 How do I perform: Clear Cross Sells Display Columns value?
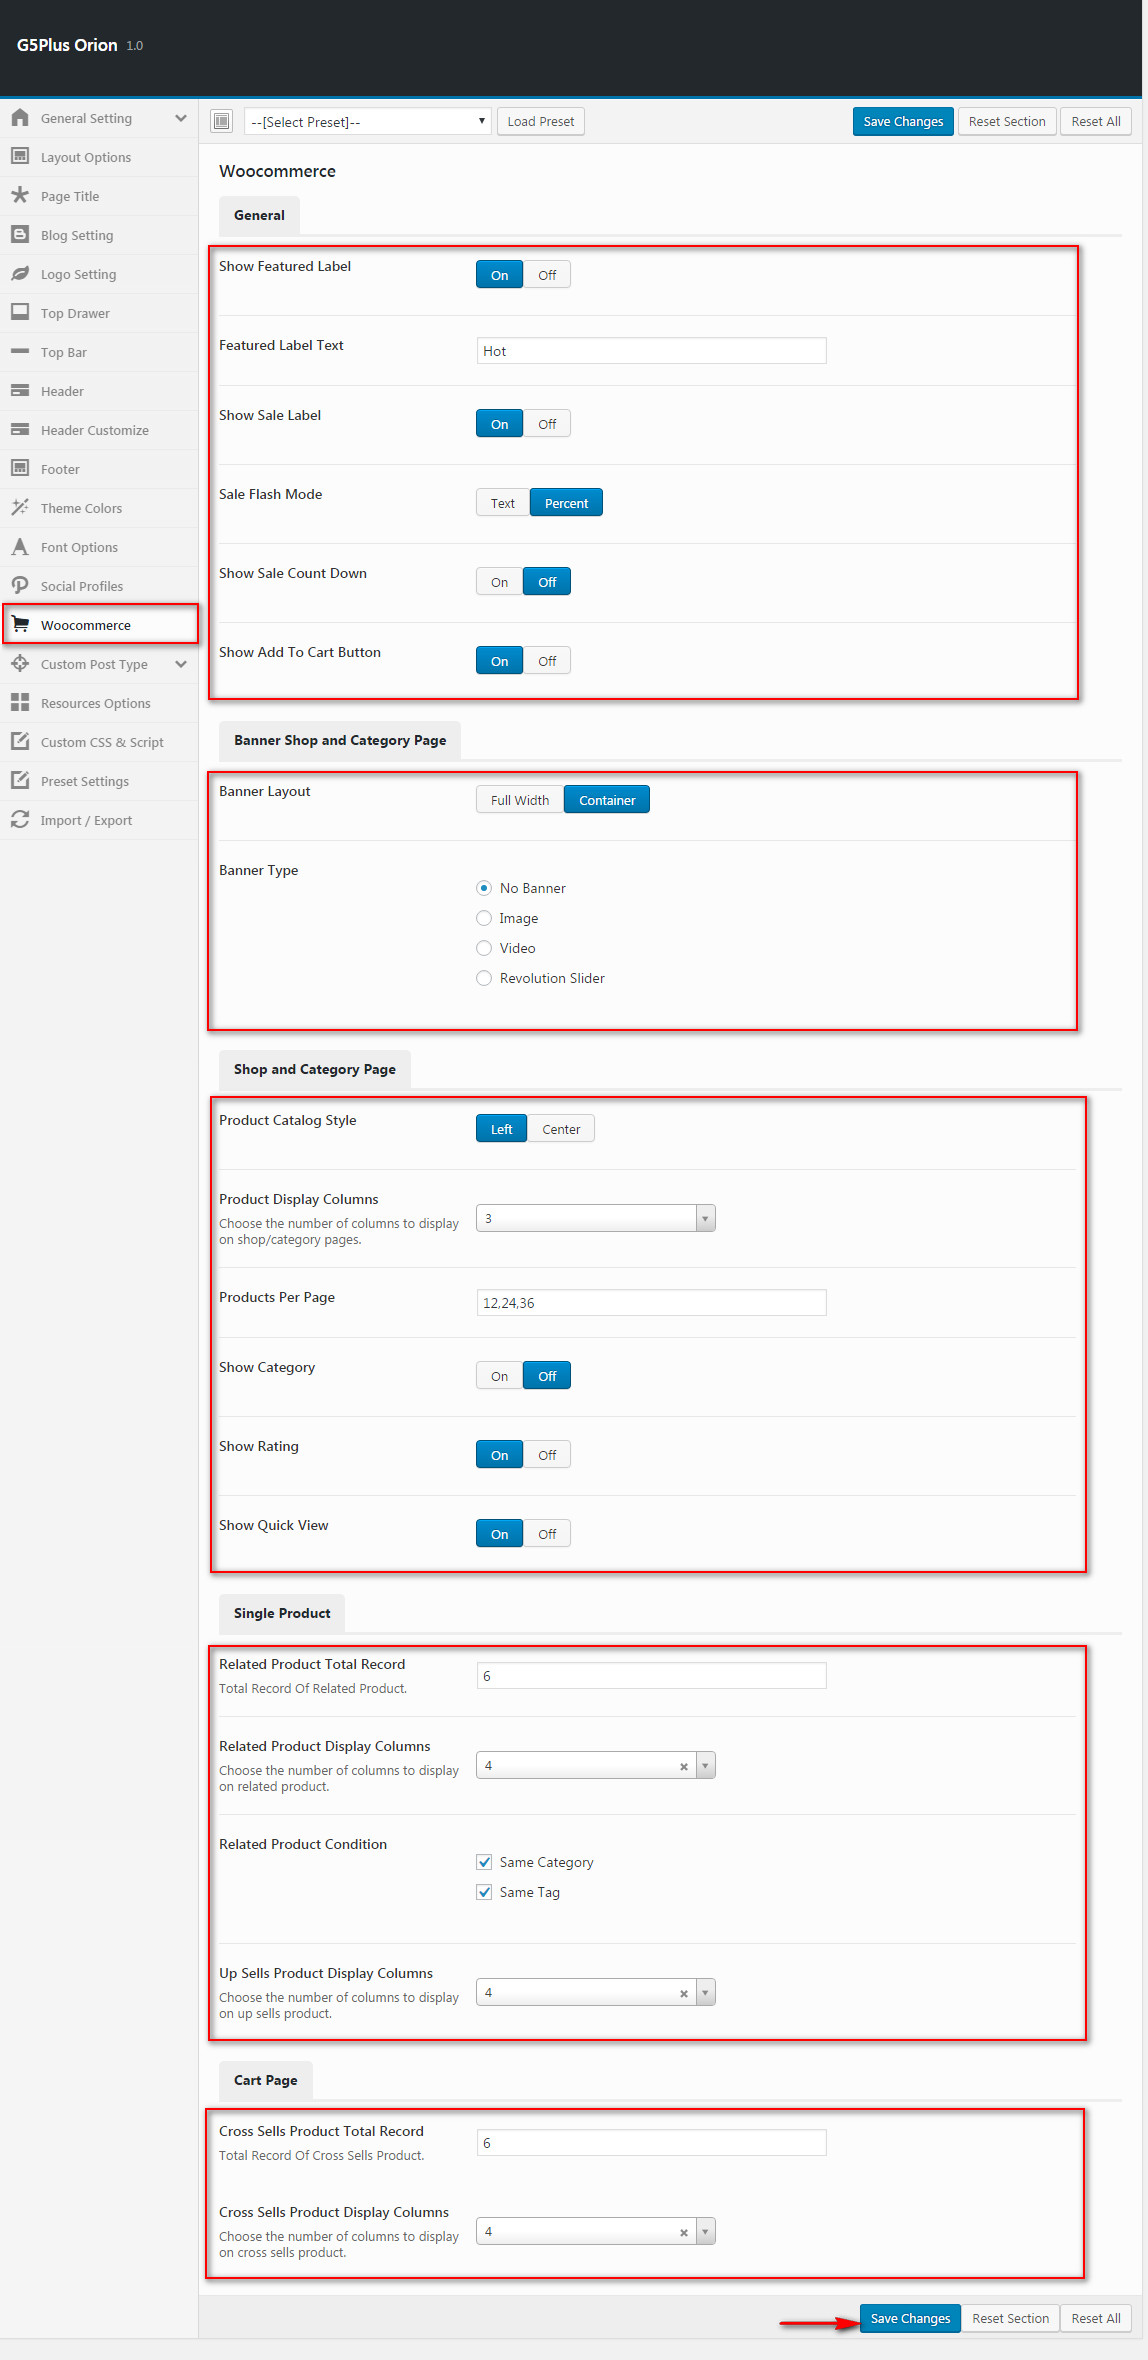tap(684, 2233)
